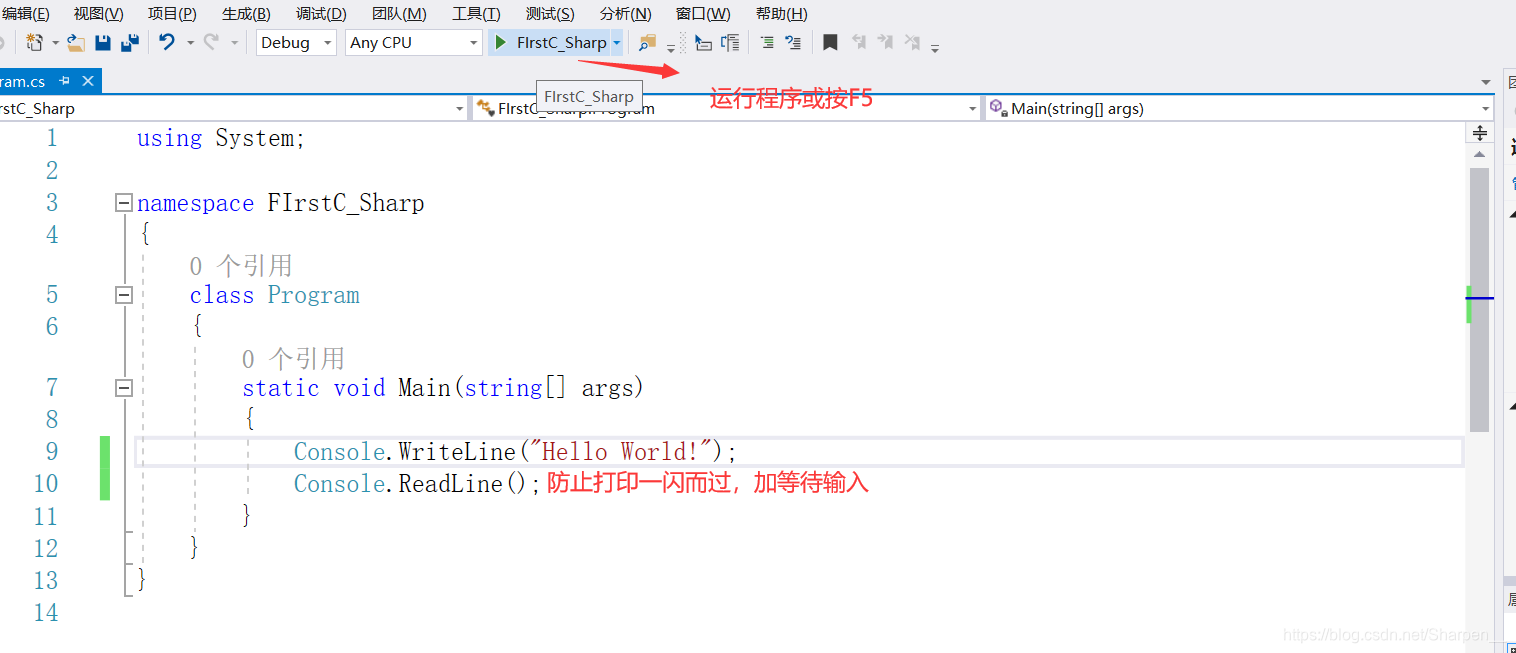Open the 项目(P) menu

(x=172, y=14)
